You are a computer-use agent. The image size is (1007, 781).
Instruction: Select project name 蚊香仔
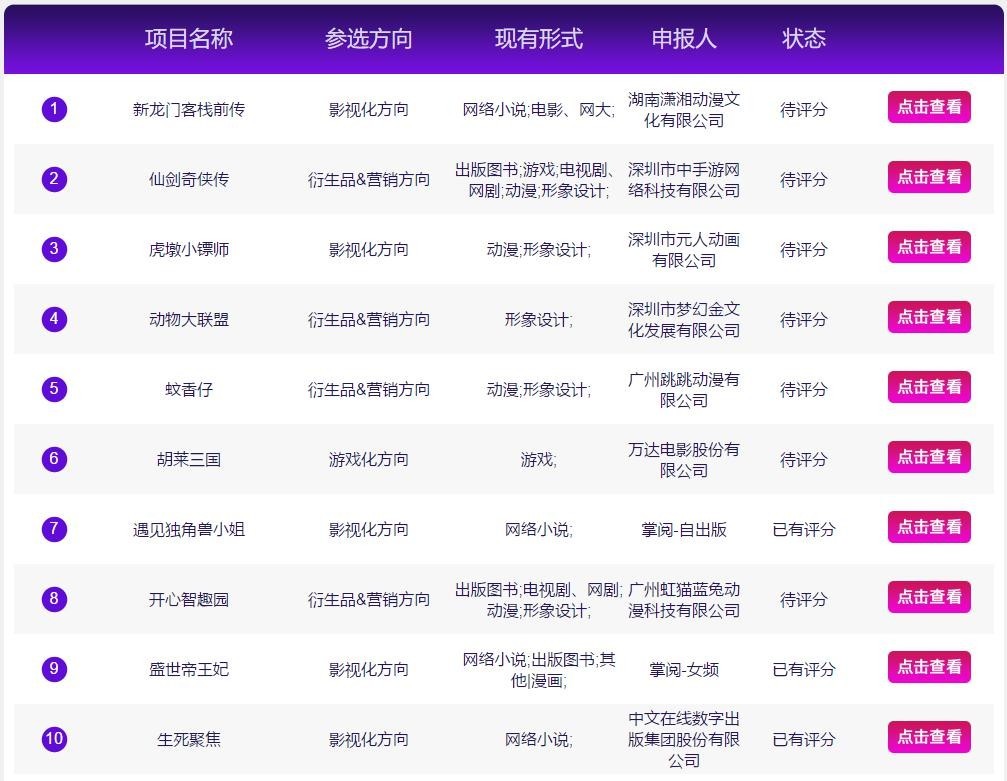coord(189,389)
